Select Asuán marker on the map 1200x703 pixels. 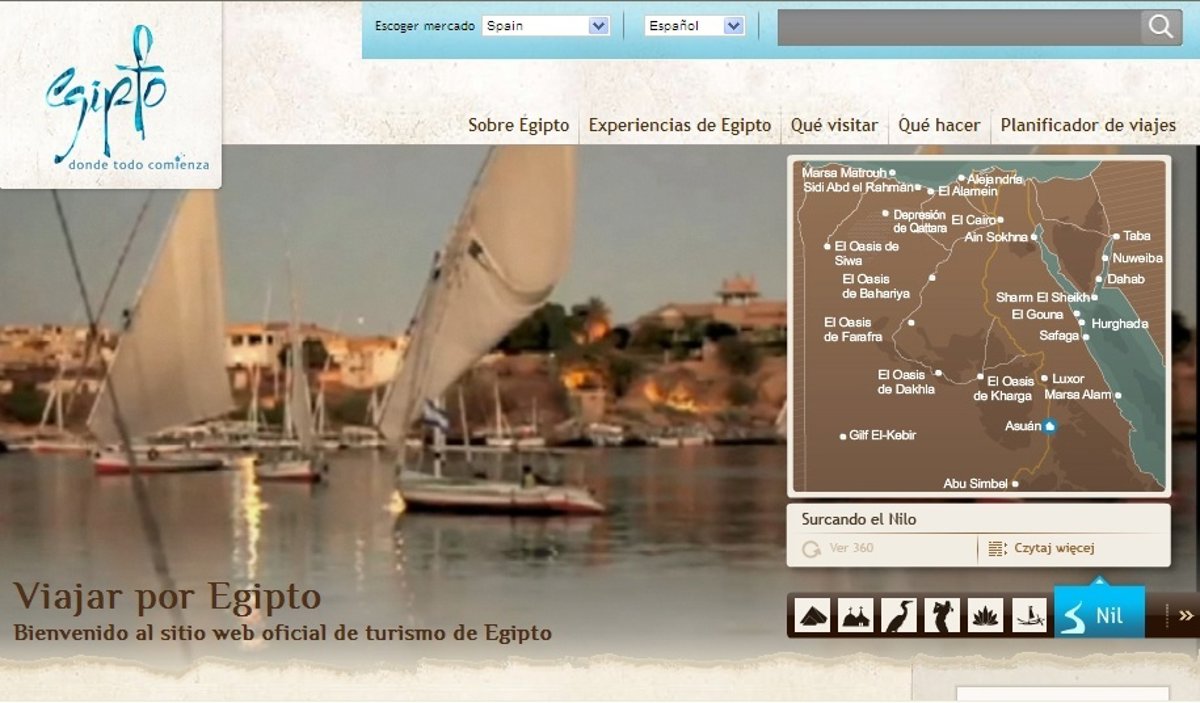click(x=1049, y=427)
